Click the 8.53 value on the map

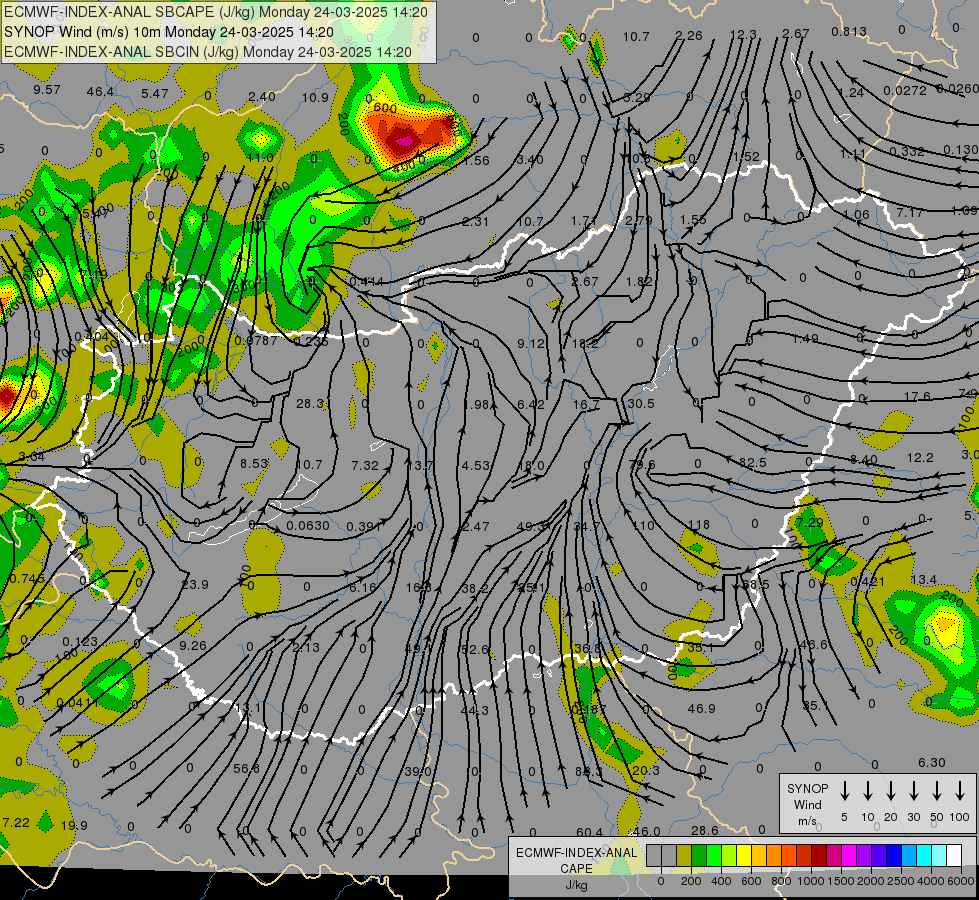coord(254,463)
